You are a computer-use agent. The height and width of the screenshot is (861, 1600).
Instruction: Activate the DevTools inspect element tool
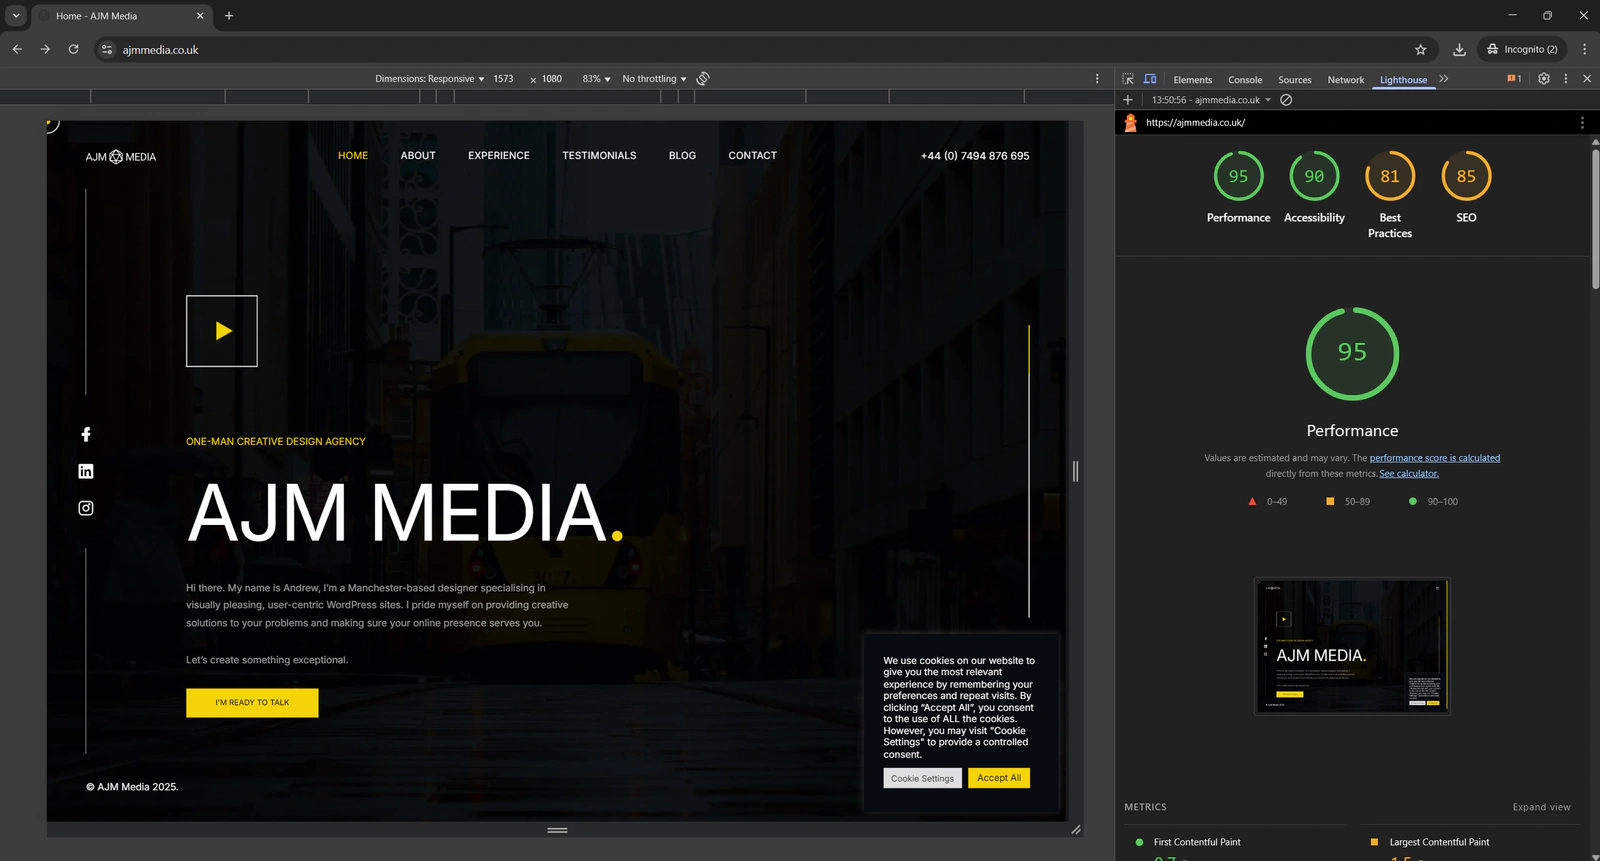click(x=1128, y=78)
